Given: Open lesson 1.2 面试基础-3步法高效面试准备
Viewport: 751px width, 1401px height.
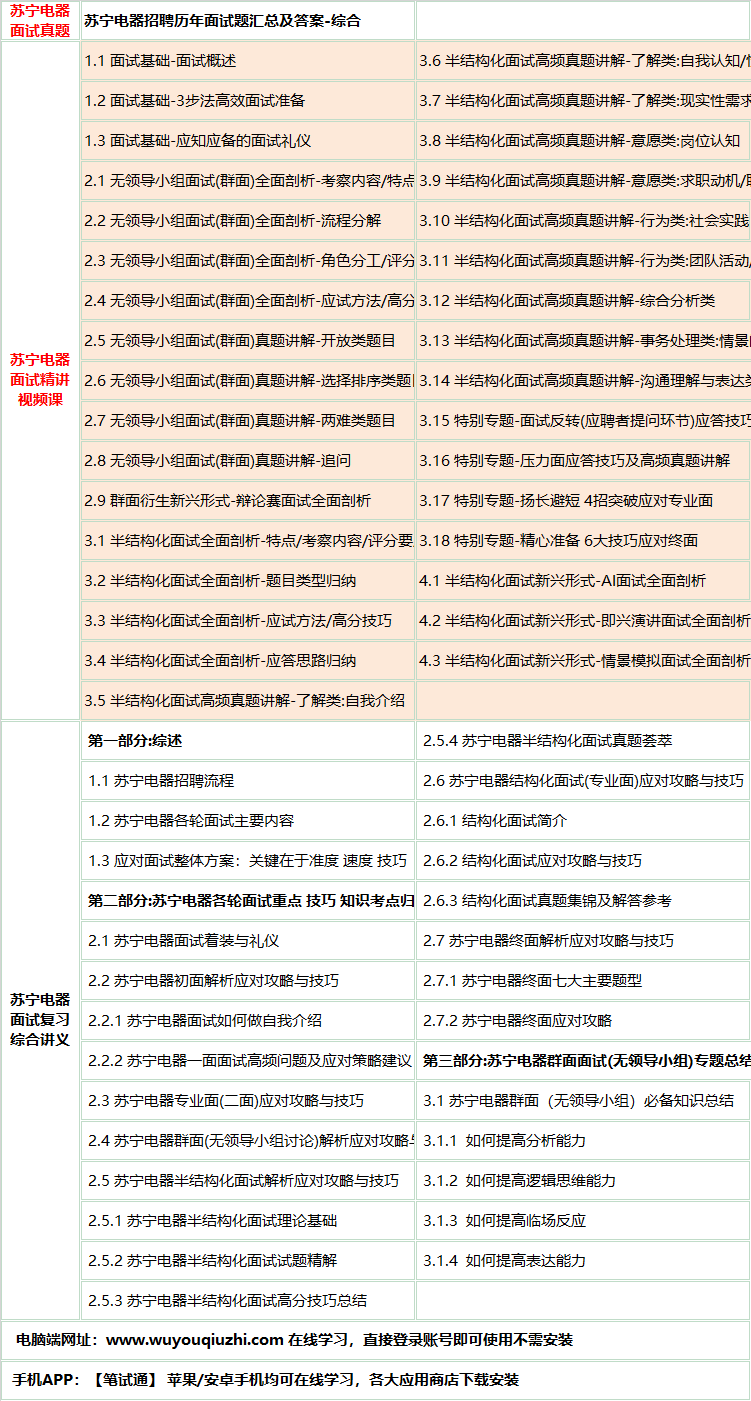Looking at the screenshot, I should 194,100.
